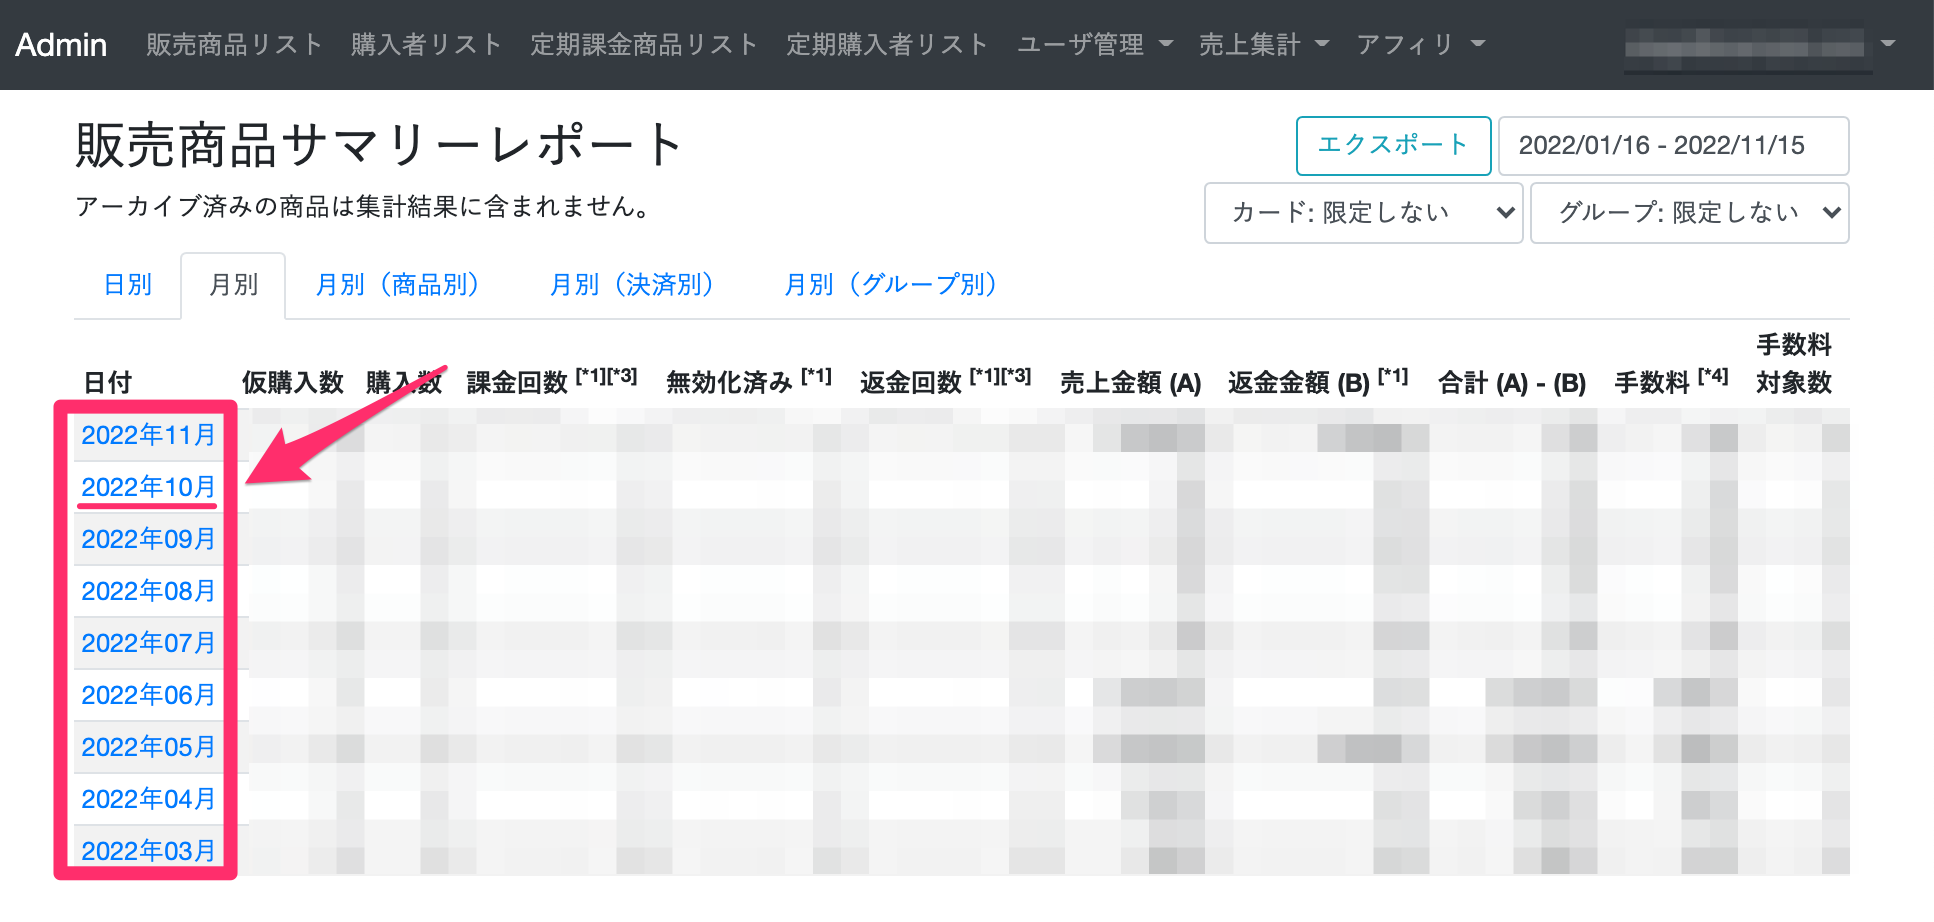Click the エクスポート button
Screen dimensions: 1934x922
coord(1392,145)
